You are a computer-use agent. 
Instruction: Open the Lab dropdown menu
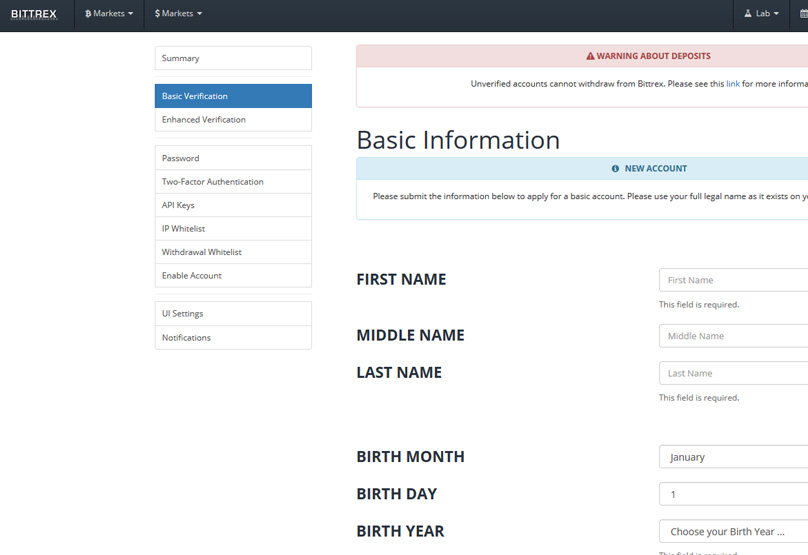click(762, 13)
